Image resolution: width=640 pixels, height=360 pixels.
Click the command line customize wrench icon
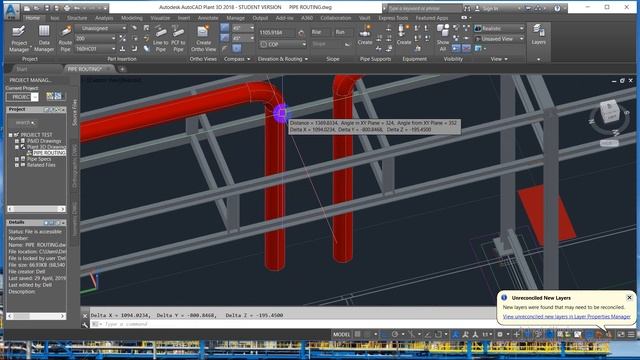[x=85, y=324]
